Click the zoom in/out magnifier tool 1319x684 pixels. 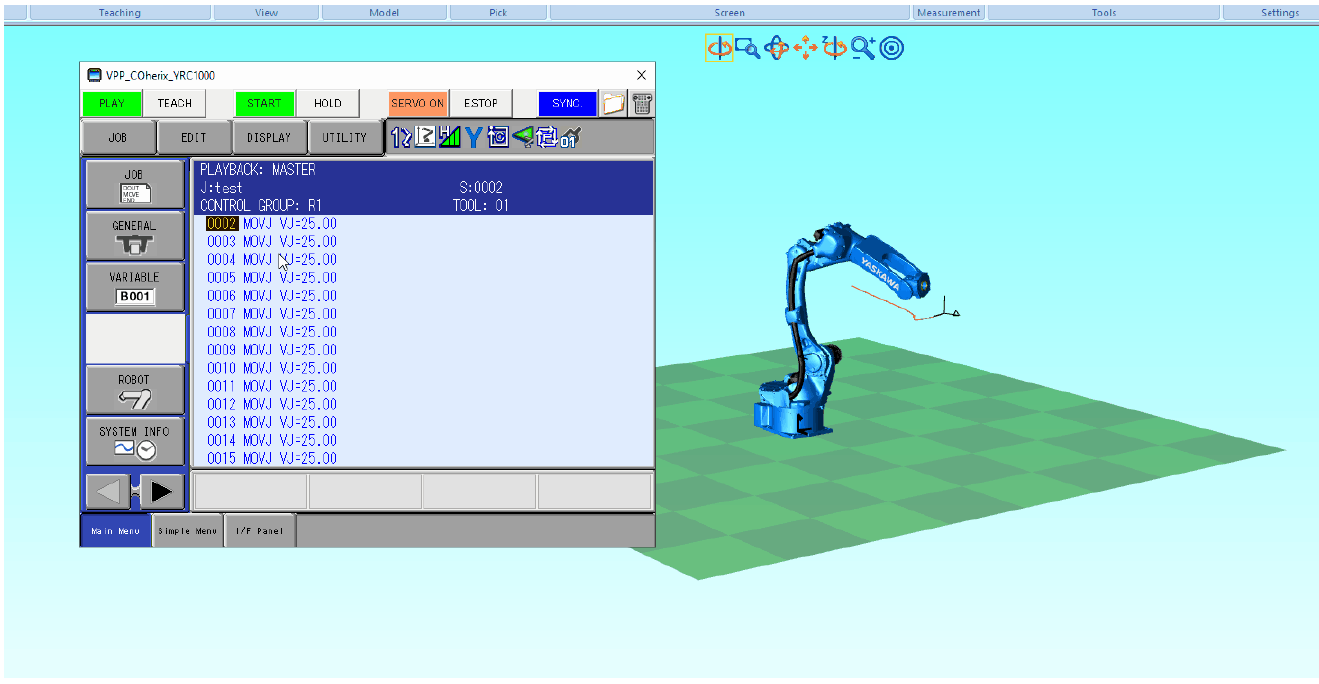click(863, 48)
